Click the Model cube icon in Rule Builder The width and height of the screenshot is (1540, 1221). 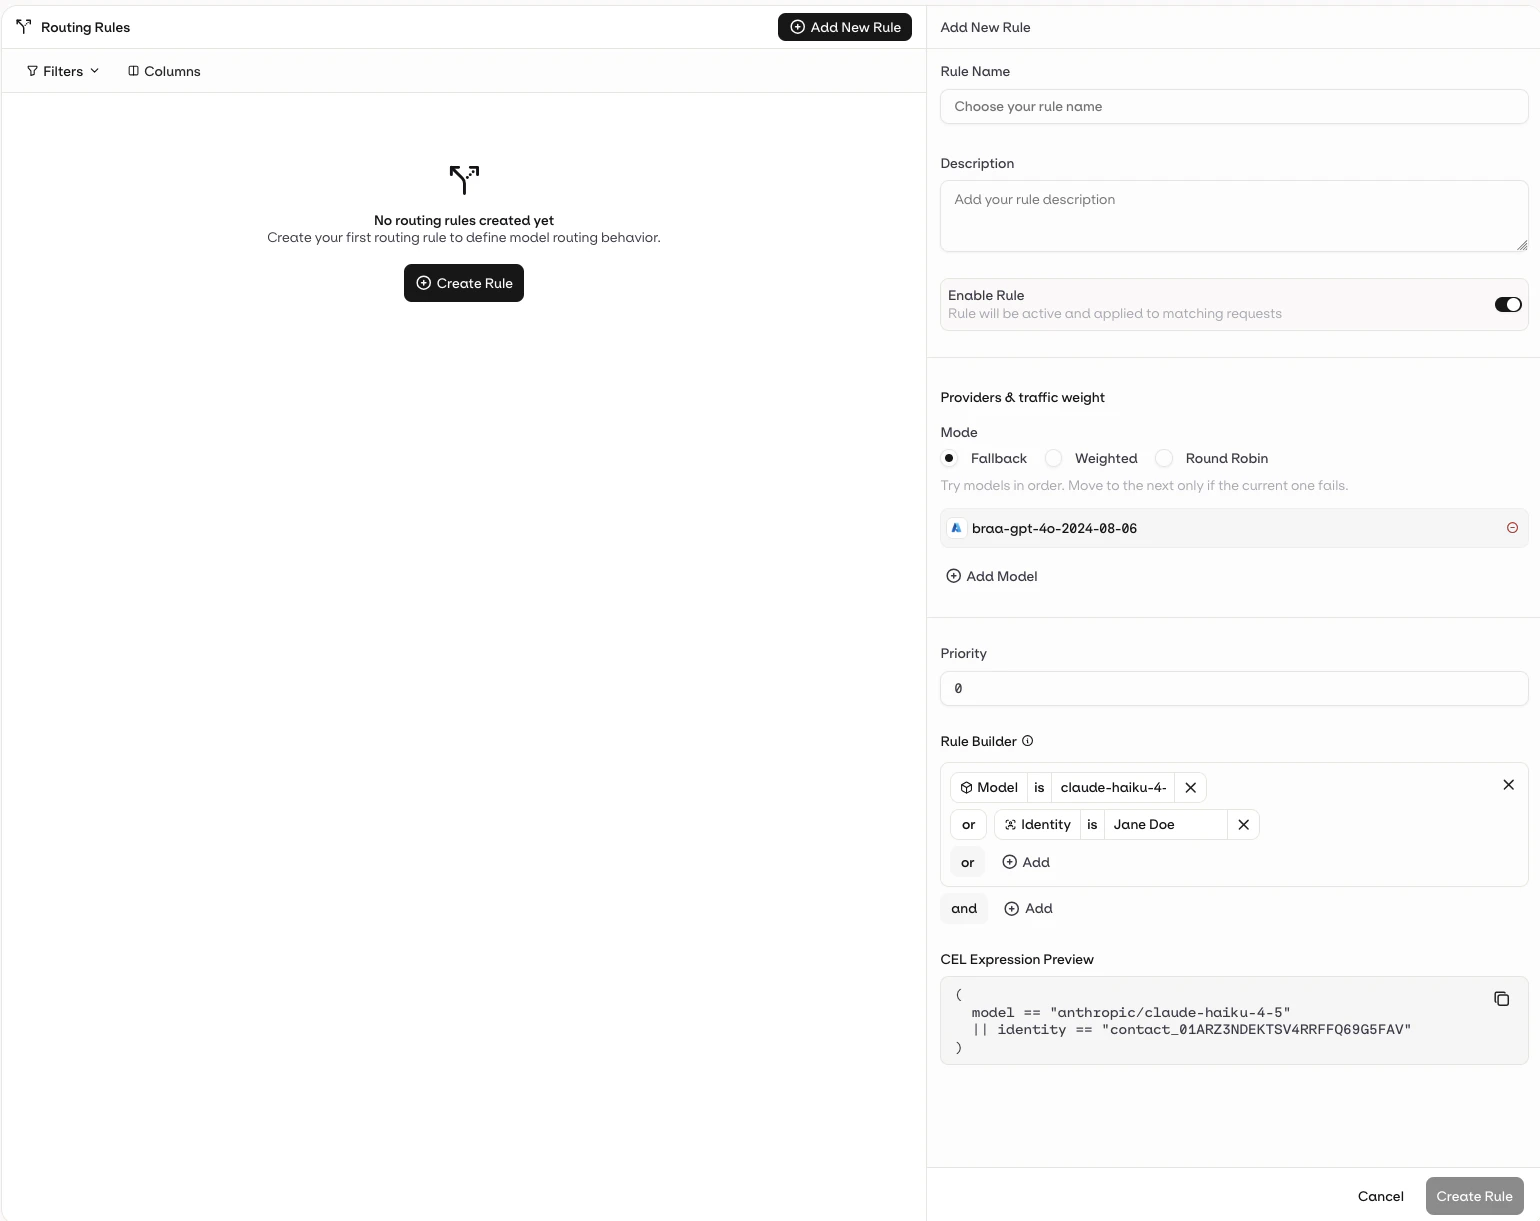pyautogui.click(x=966, y=787)
